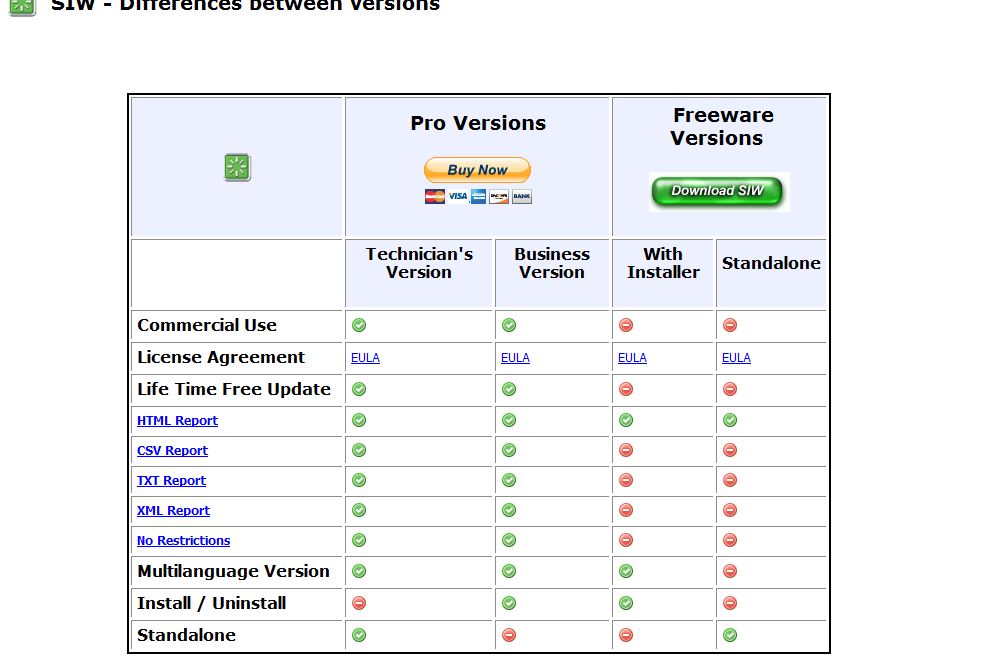Click the Business Version column header
The image size is (990, 671).
pyautogui.click(x=552, y=263)
